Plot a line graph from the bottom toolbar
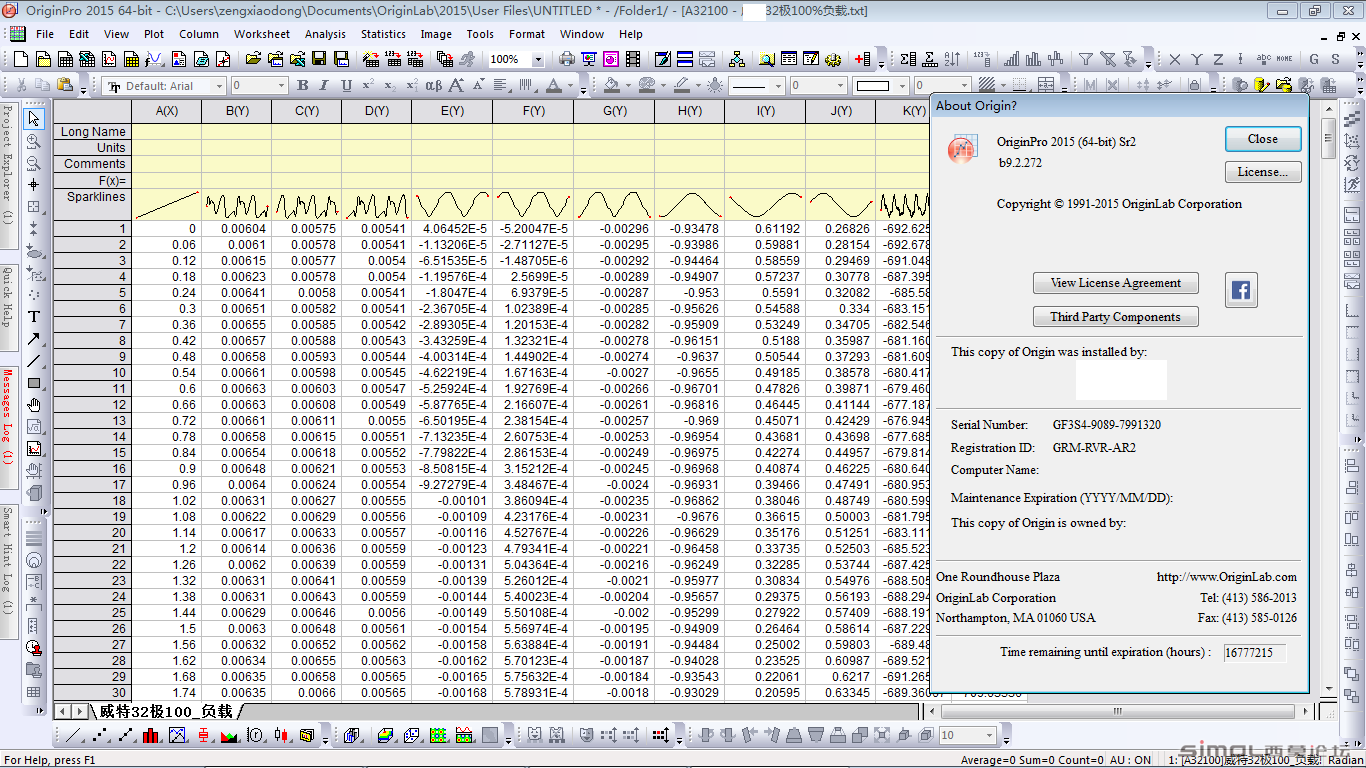1366x768 pixels. coord(73,736)
